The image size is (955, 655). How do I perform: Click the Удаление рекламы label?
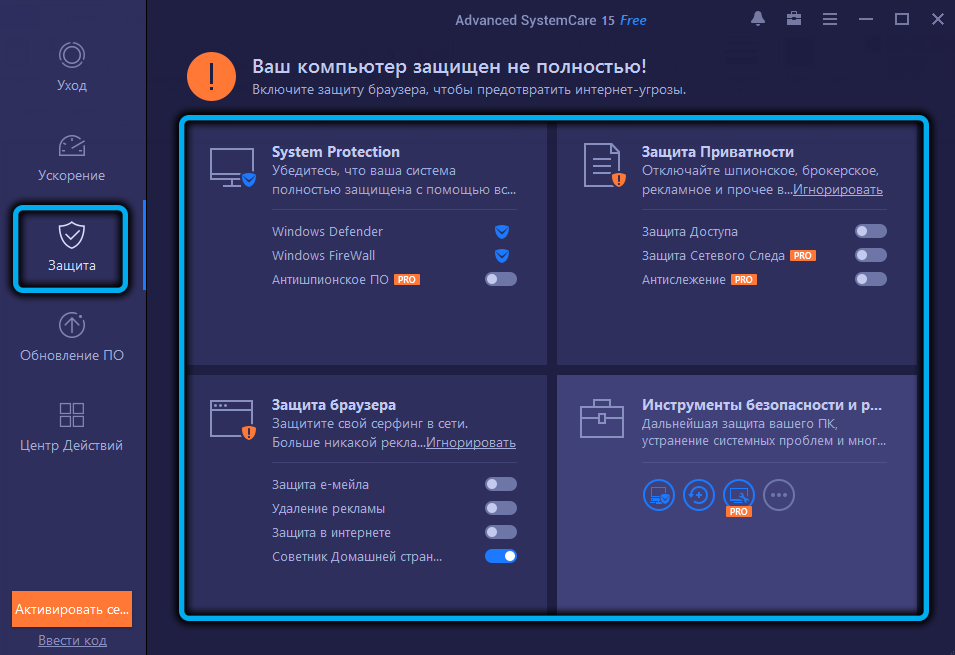[x=328, y=509]
